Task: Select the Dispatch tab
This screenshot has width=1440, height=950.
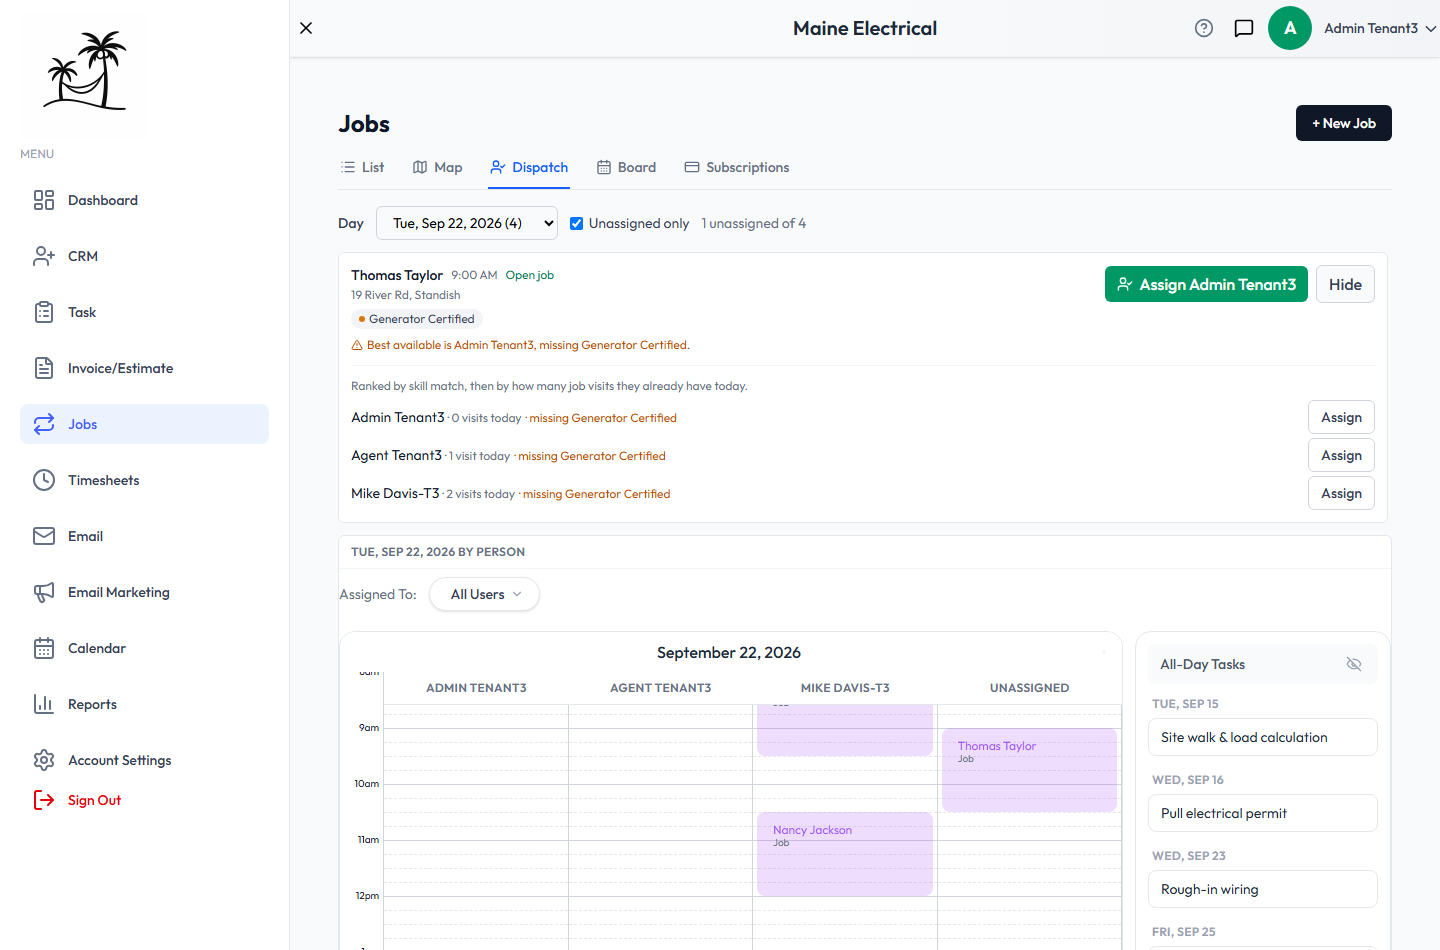Action: click(x=529, y=167)
